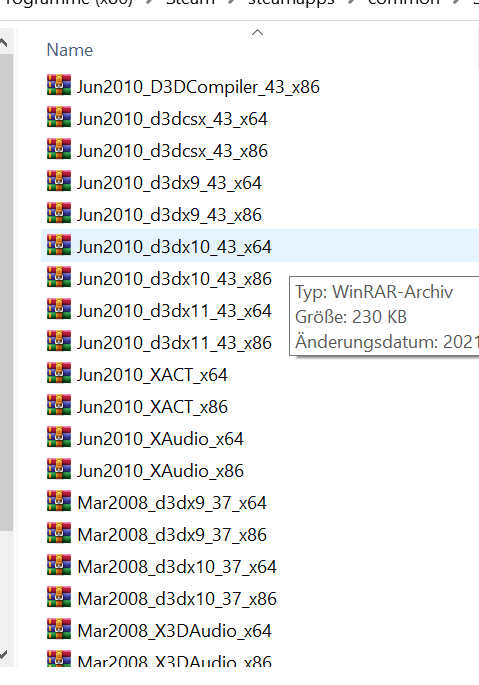Click the WinRAR icon beside Jun2010_d3dx9_43_x86

tap(59, 213)
